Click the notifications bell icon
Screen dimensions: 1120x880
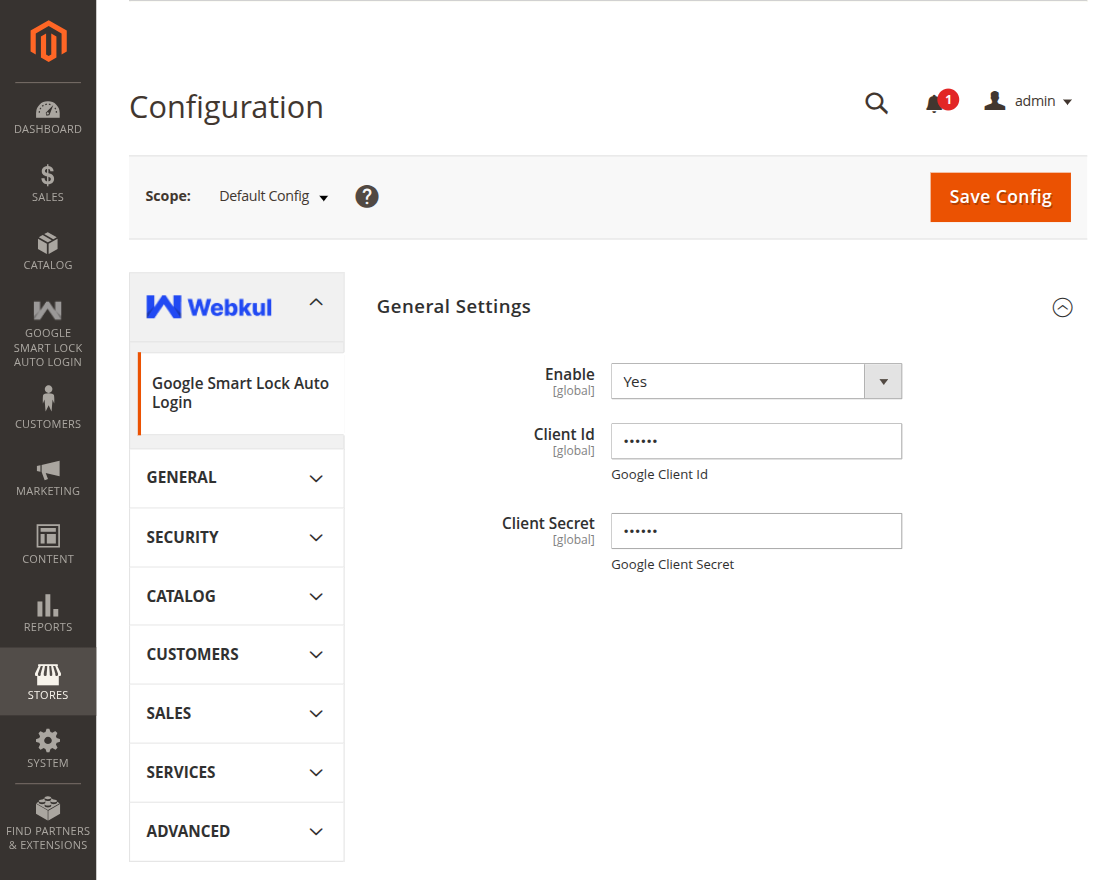(934, 102)
